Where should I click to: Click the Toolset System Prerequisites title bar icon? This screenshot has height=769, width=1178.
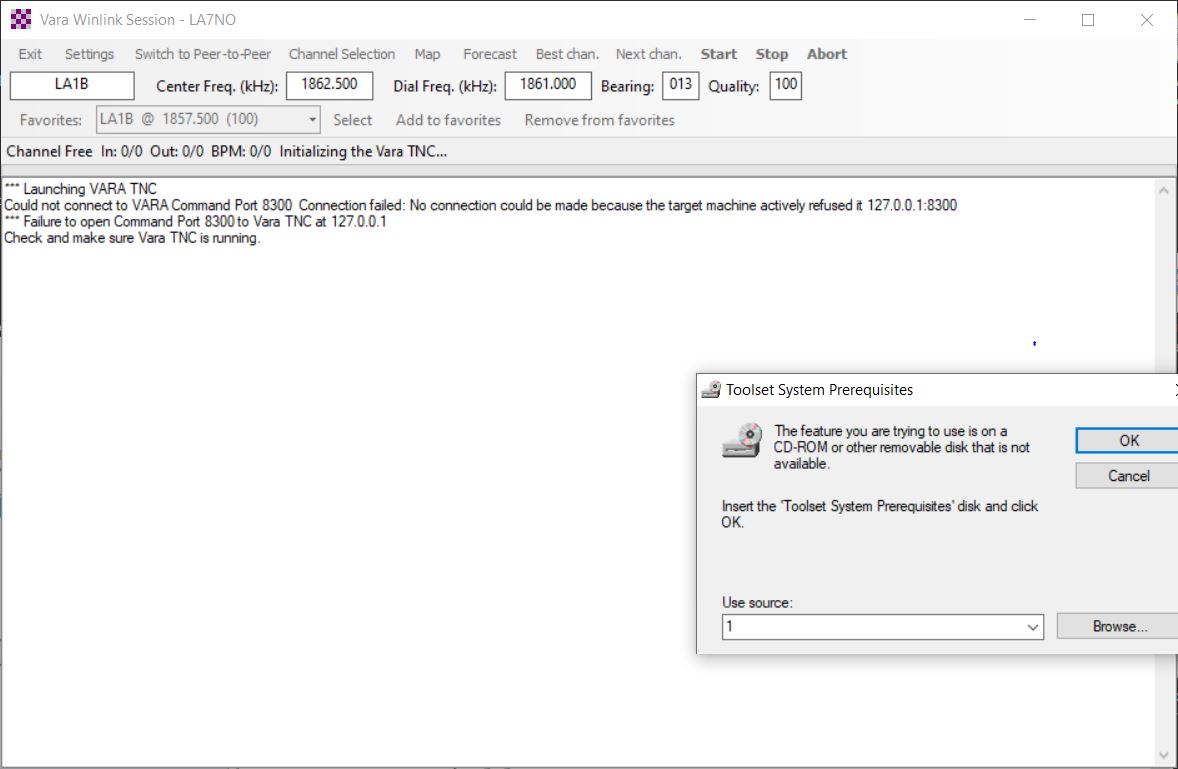(x=711, y=390)
